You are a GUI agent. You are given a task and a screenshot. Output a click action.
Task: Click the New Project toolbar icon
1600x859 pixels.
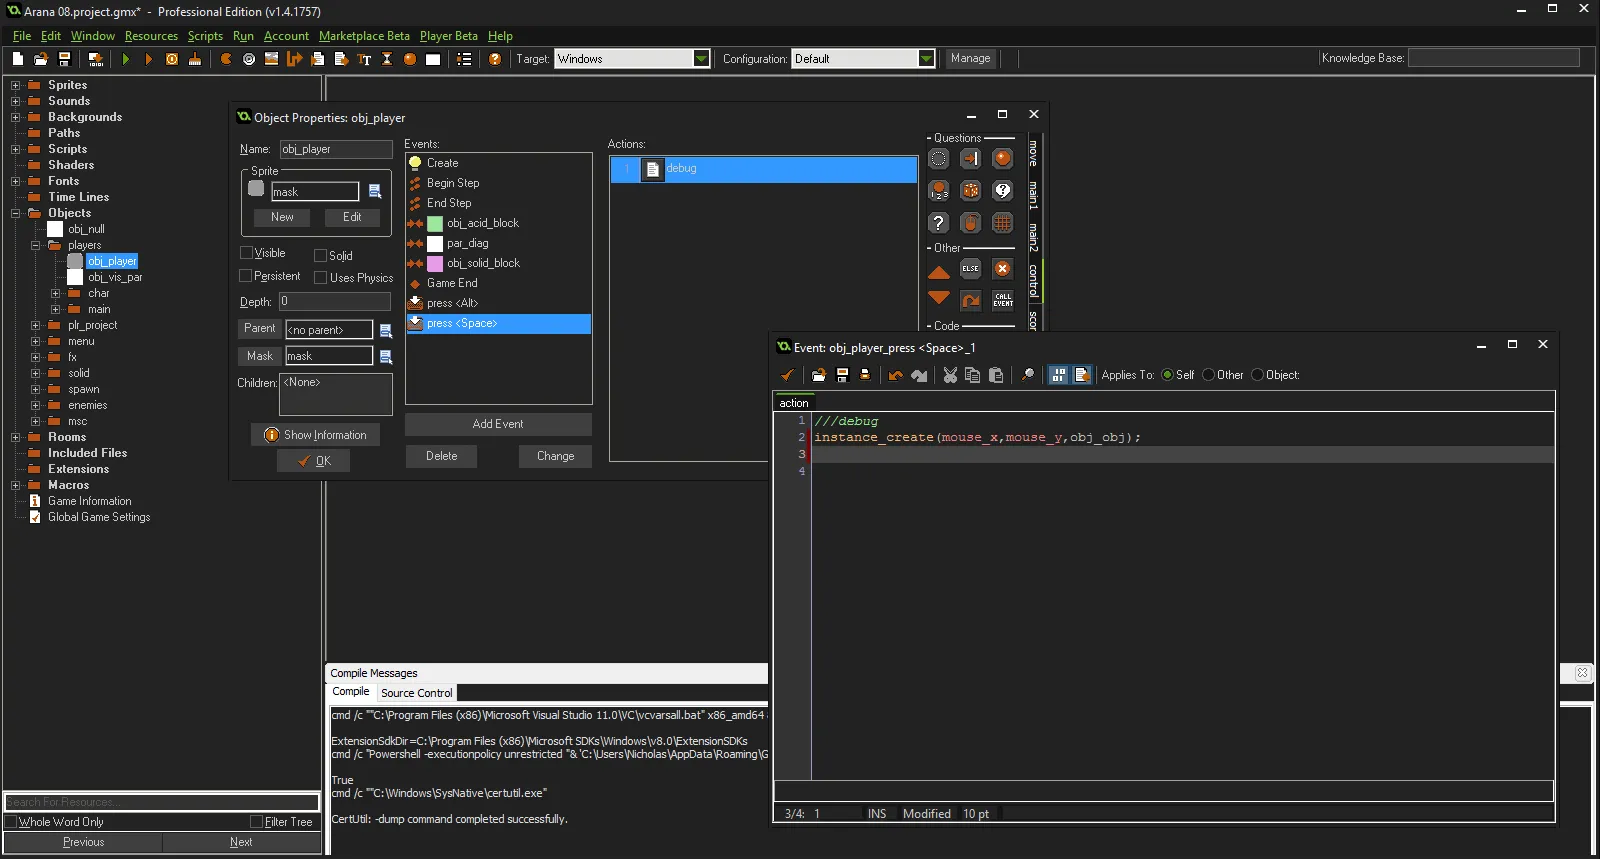pos(18,59)
